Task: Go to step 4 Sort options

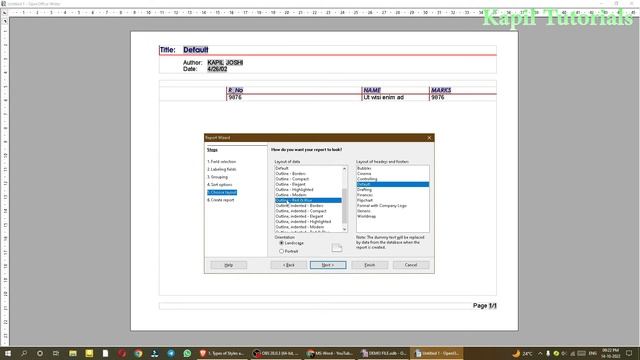Action: pyautogui.click(x=220, y=185)
